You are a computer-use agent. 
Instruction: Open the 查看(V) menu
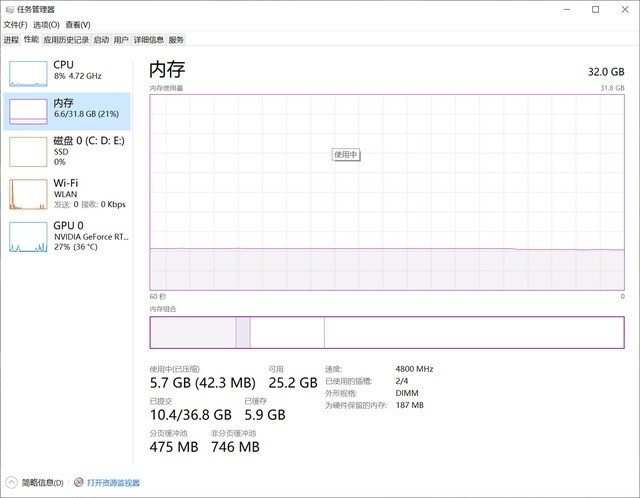77,24
